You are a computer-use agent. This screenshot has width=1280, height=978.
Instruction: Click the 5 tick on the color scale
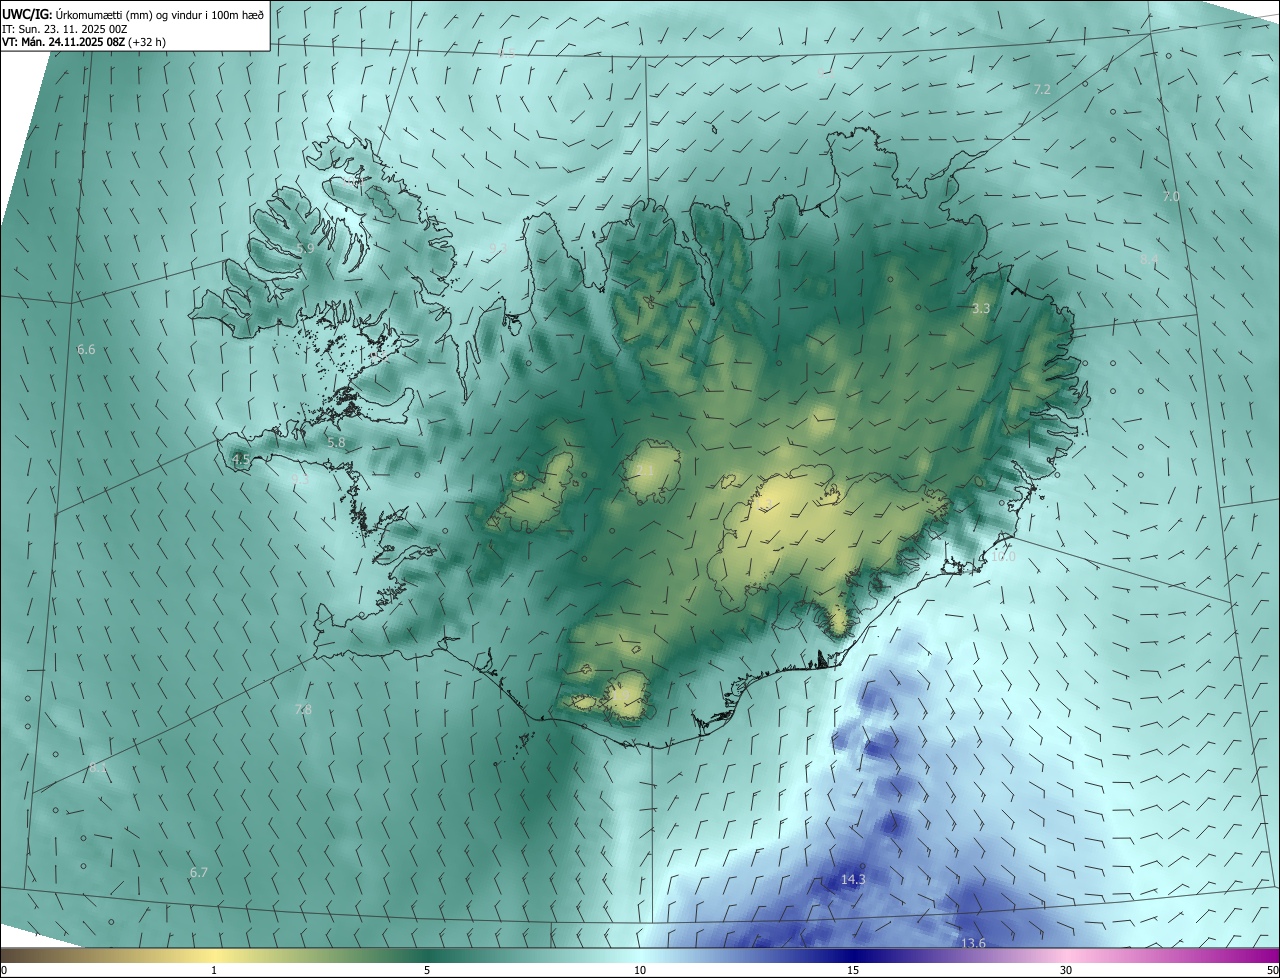point(427,970)
